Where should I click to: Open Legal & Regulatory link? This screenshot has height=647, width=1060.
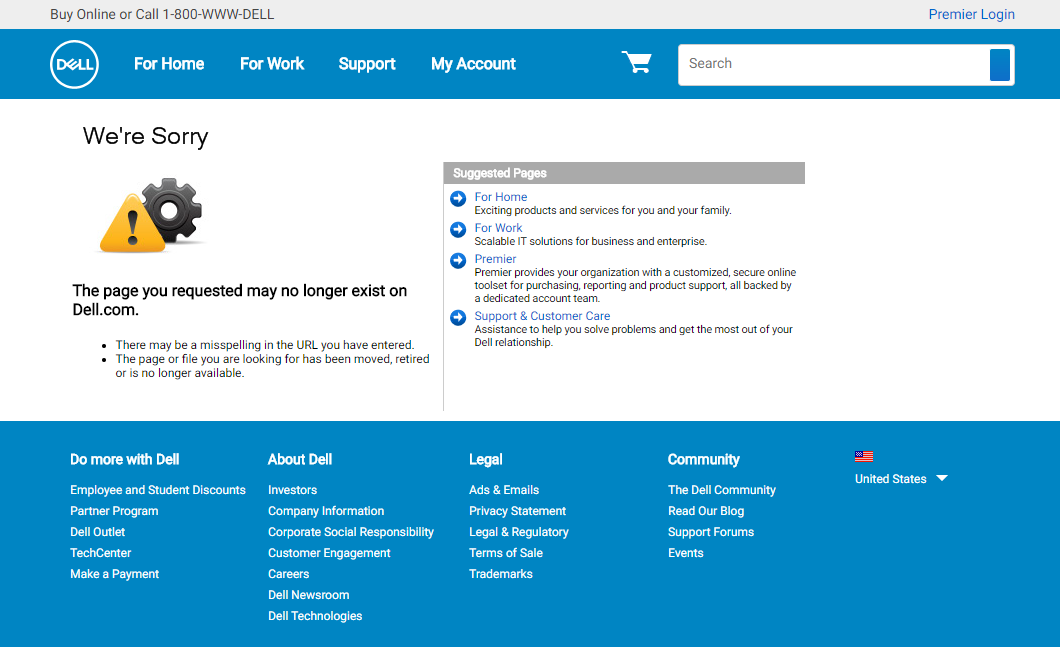click(x=519, y=532)
